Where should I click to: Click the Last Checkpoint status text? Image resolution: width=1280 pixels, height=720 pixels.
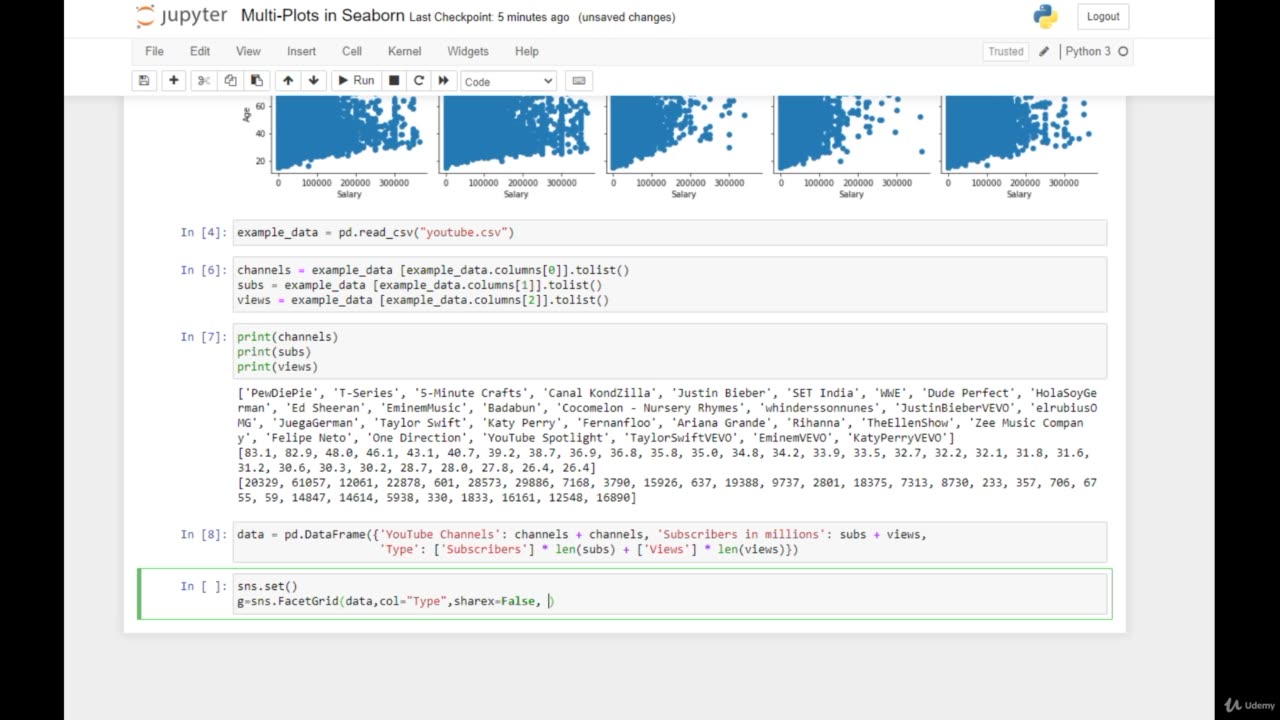pos(489,17)
